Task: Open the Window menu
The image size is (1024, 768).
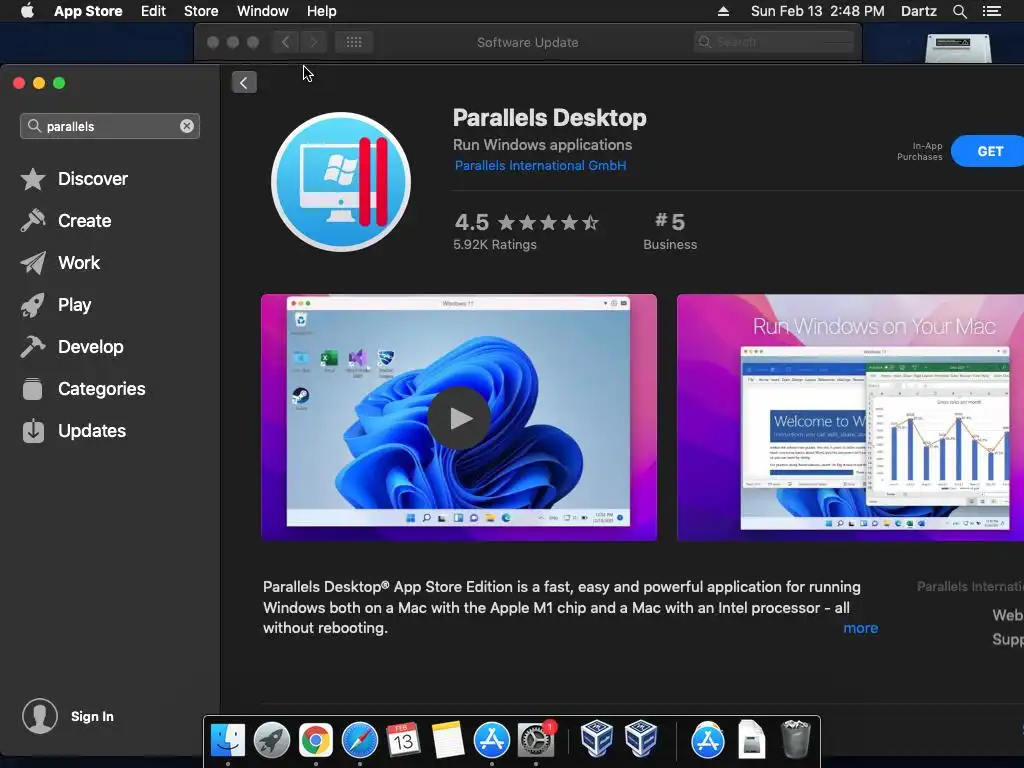Action: [263, 11]
